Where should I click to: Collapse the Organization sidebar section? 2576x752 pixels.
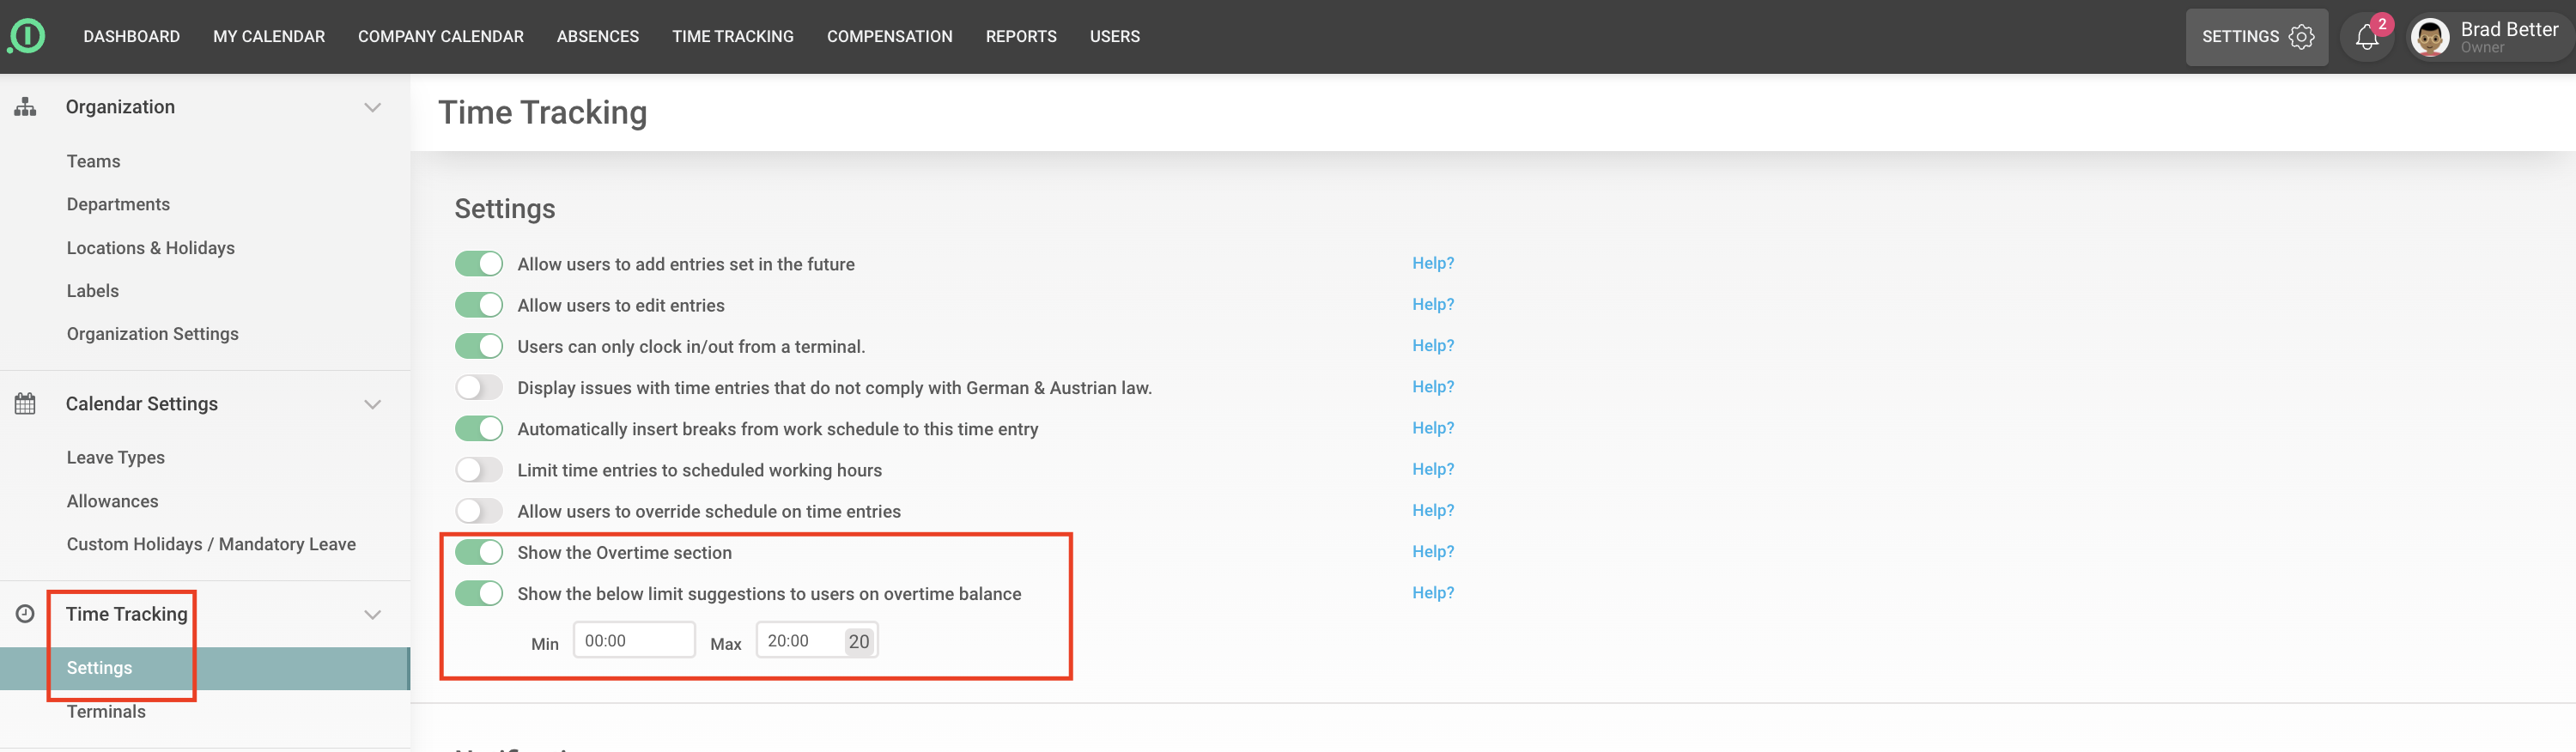tap(372, 107)
